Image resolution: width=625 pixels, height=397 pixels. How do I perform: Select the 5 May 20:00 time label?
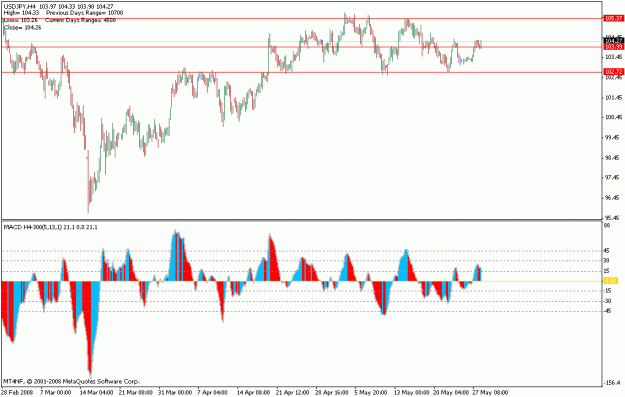pyautogui.click(x=371, y=393)
